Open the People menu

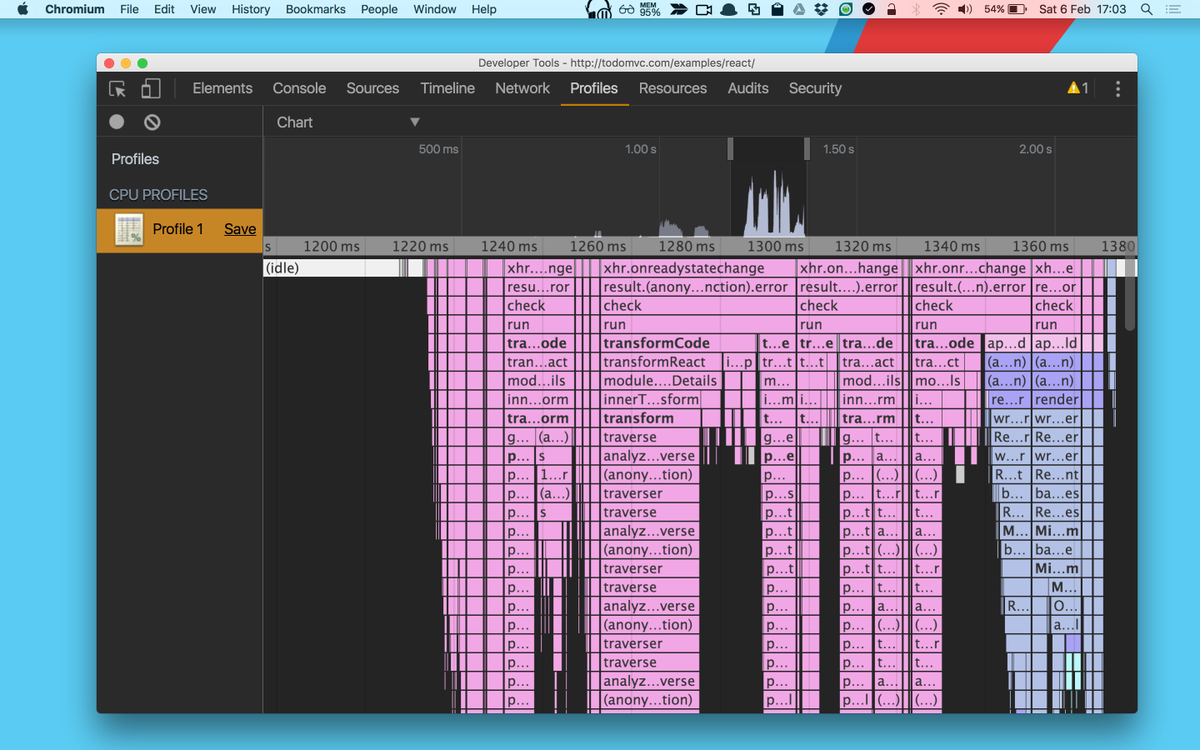(379, 9)
